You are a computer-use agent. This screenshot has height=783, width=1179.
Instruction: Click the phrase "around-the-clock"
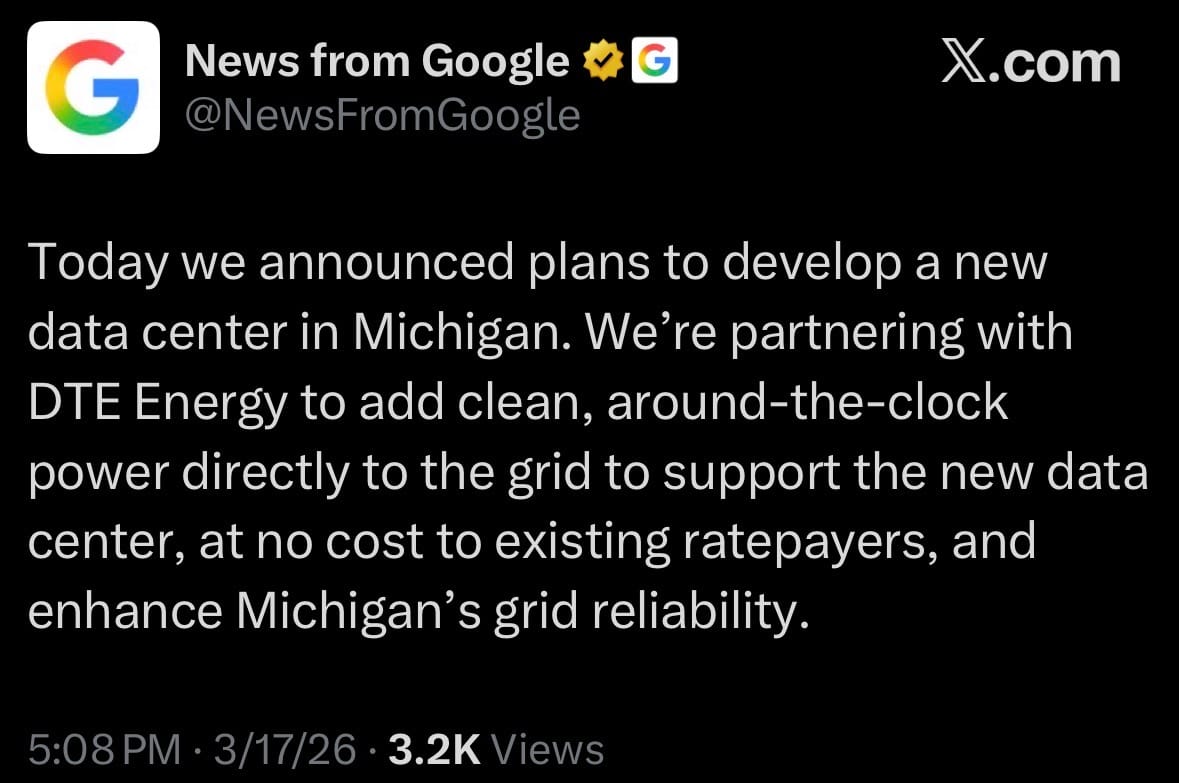point(807,403)
